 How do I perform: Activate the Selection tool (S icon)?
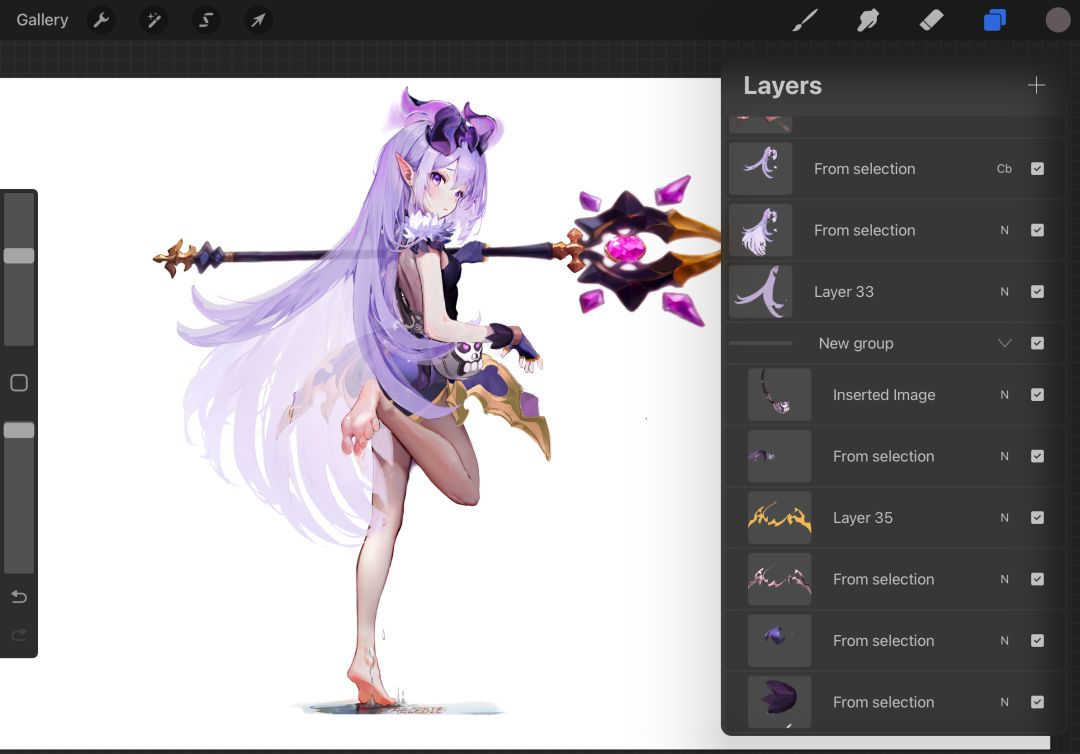coord(206,20)
